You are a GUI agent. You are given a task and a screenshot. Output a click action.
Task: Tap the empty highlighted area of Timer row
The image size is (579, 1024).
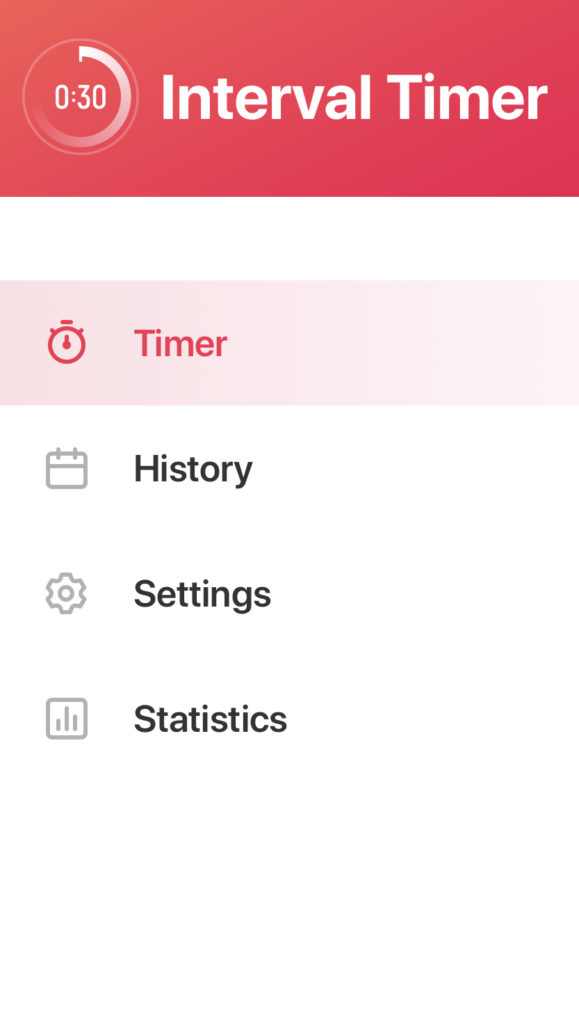tap(405, 342)
